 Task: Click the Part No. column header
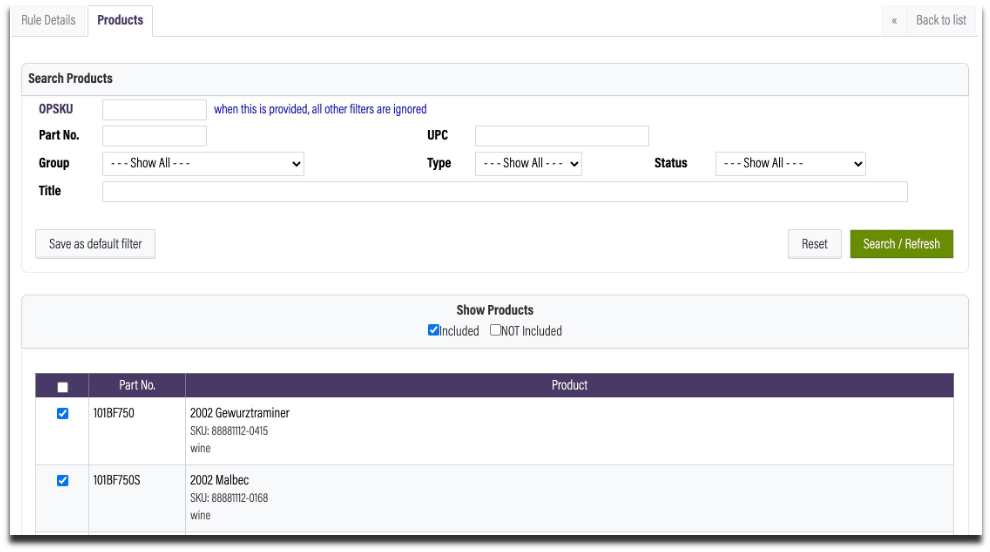(137, 385)
